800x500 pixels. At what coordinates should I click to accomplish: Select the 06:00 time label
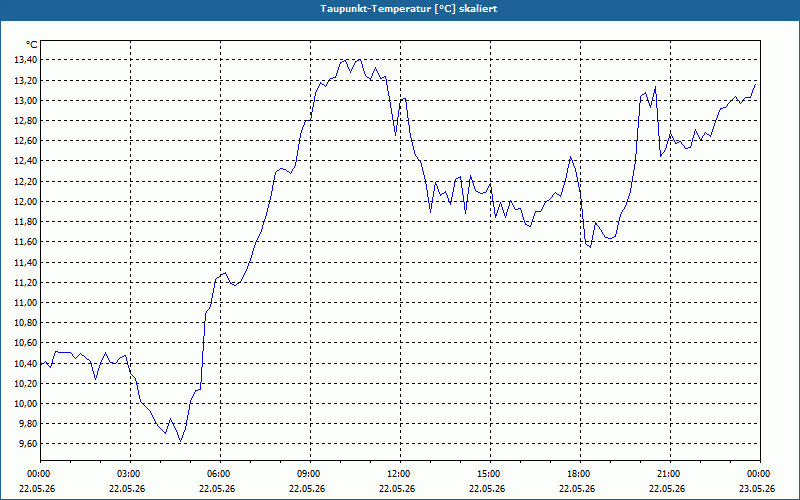point(220,474)
